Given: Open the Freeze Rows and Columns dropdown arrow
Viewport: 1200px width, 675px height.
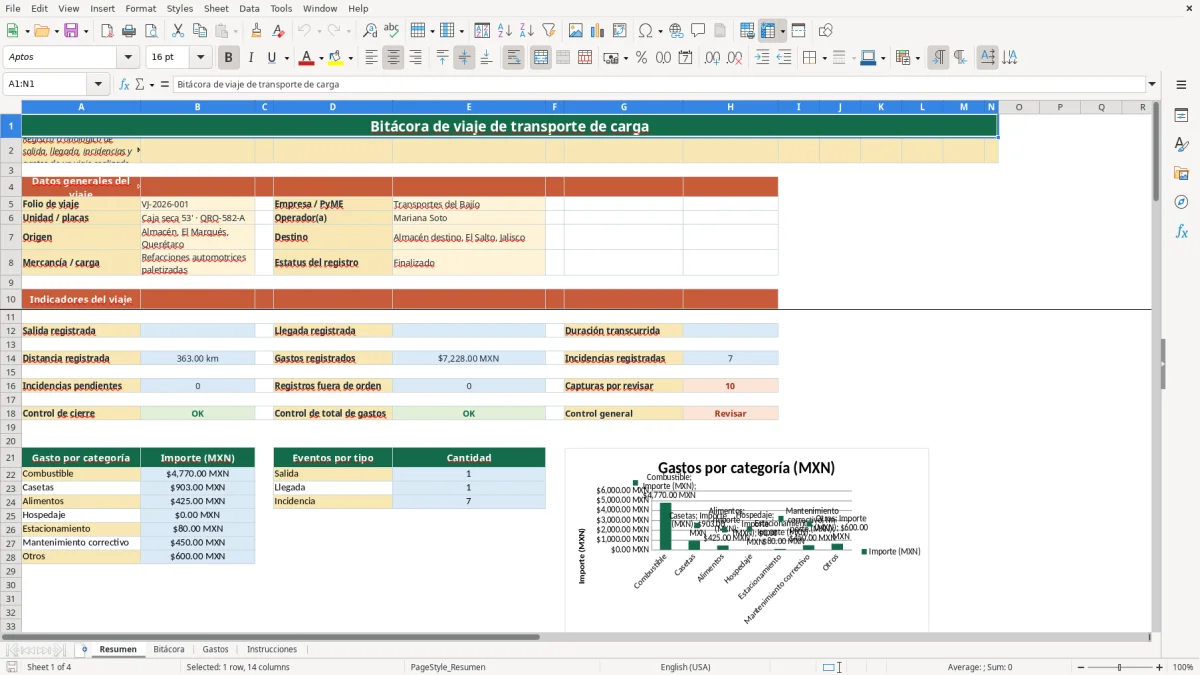Looking at the screenshot, I should [783, 31].
